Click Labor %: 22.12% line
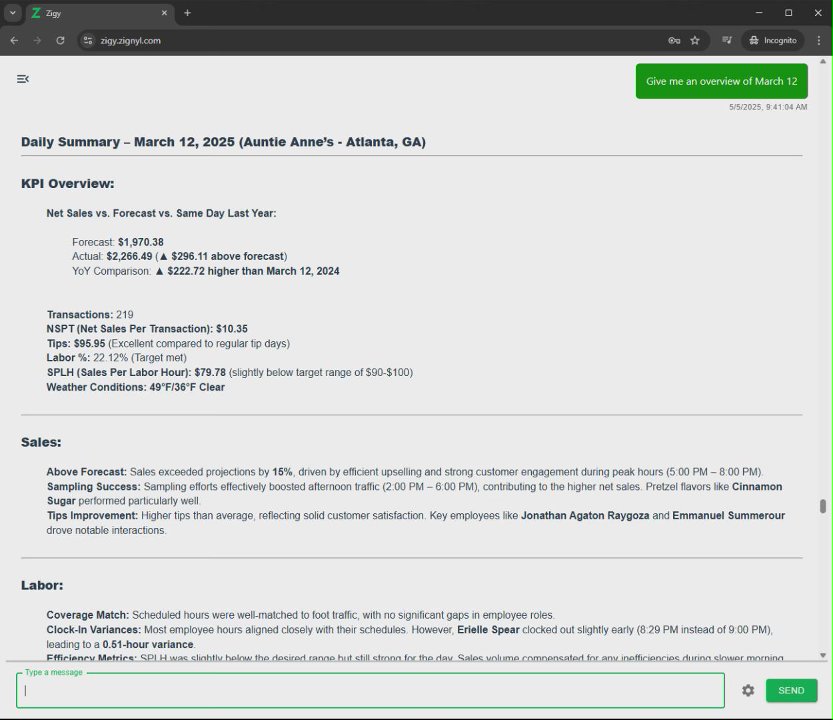The width and height of the screenshot is (833, 720). point(116,358)
